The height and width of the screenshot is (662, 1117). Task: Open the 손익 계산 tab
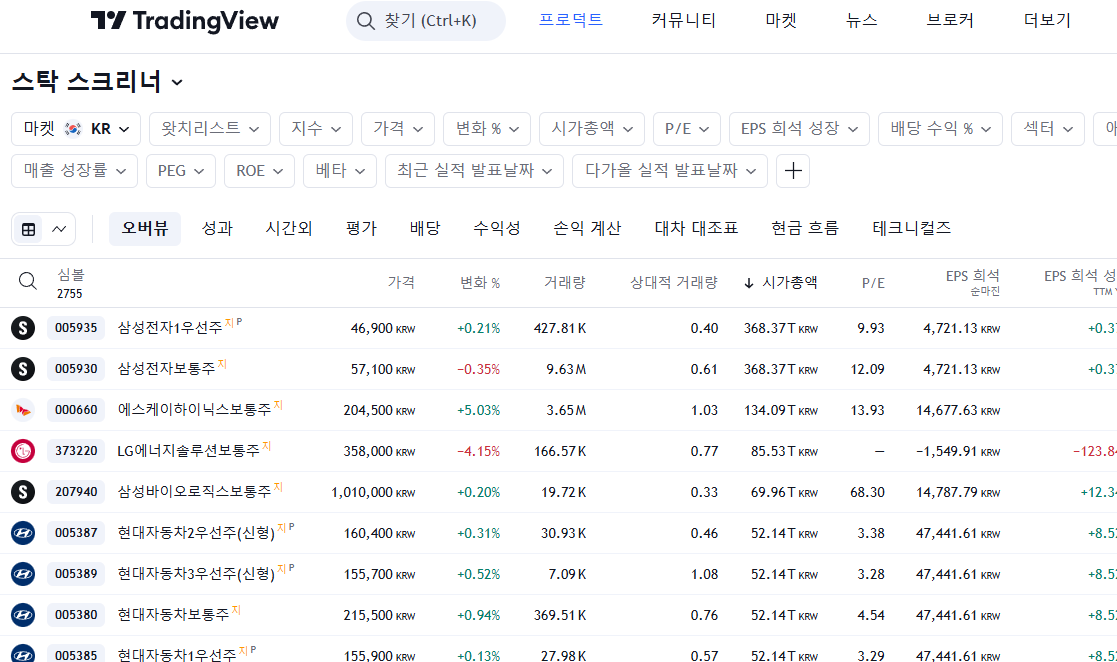[x=587, y=229]
